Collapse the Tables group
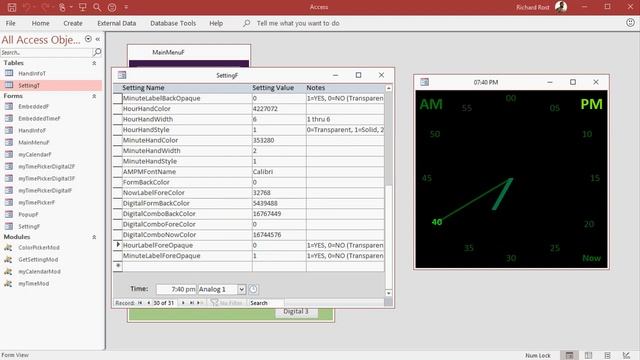 94,63
